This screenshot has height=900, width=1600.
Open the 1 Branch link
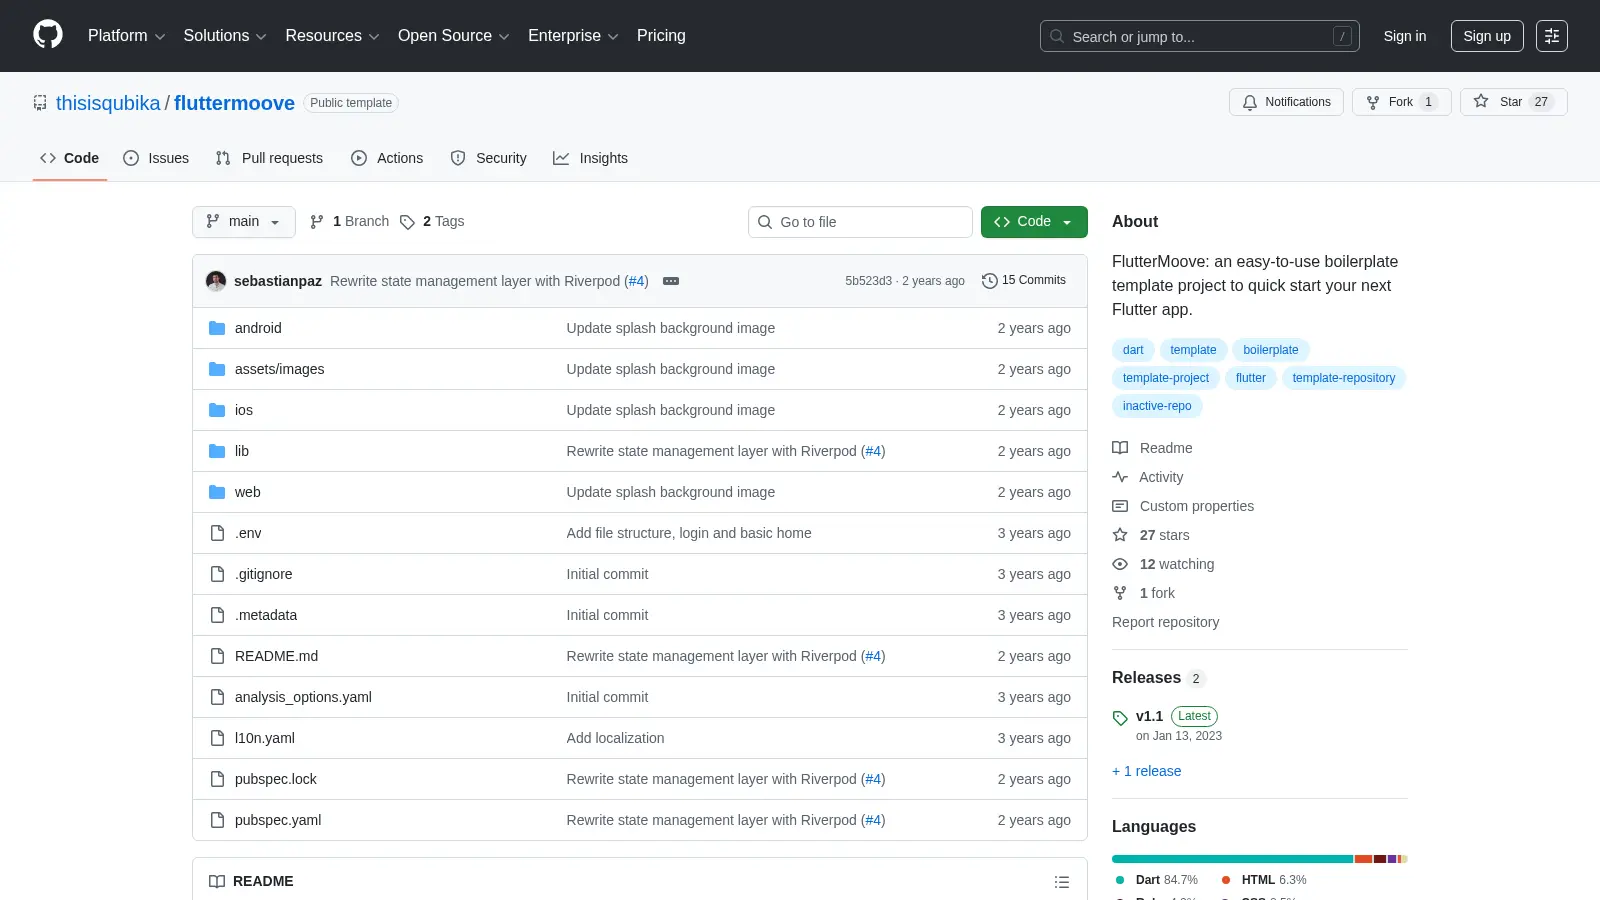click(349, 222)
